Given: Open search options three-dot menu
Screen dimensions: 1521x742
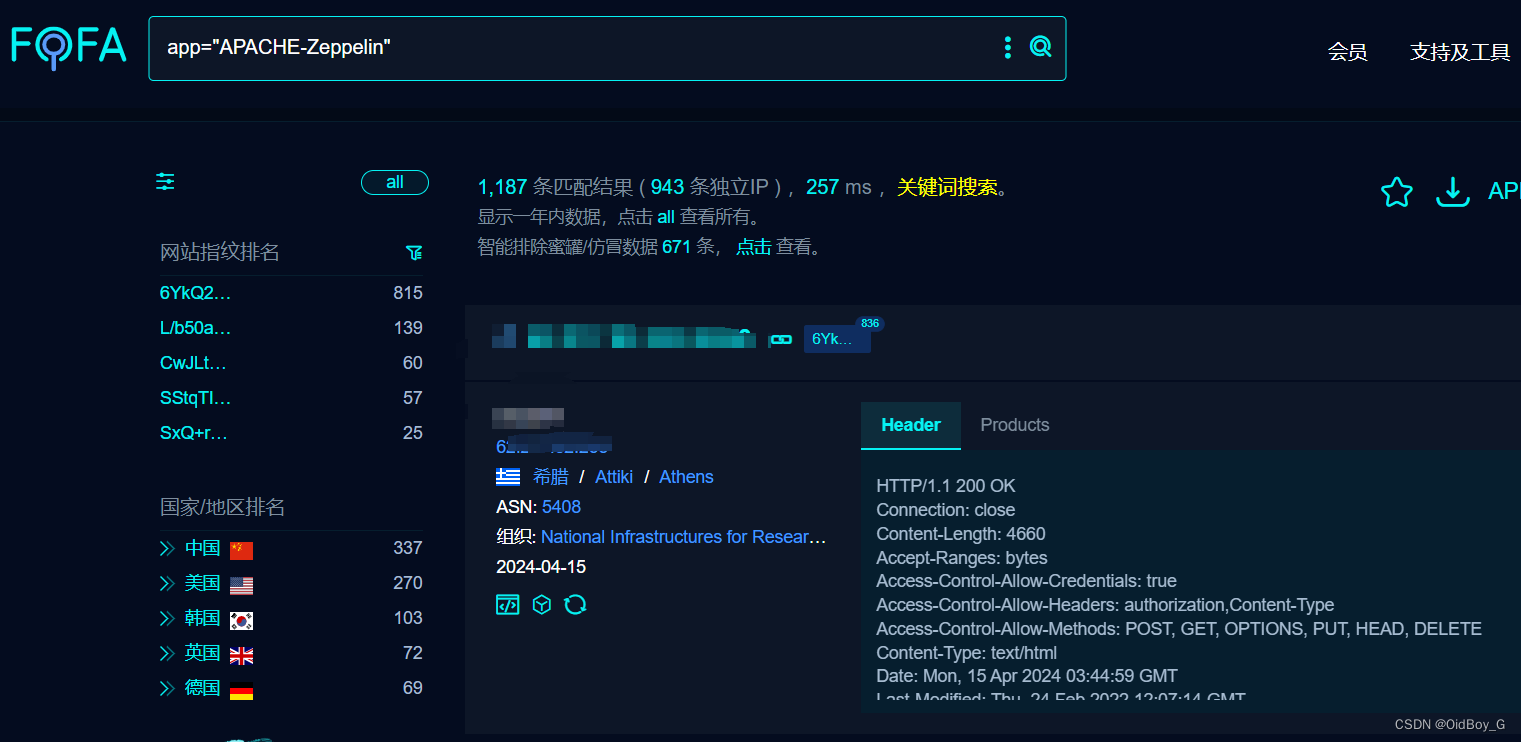Looking at the screenshot, I should (x=1007, y=47).
